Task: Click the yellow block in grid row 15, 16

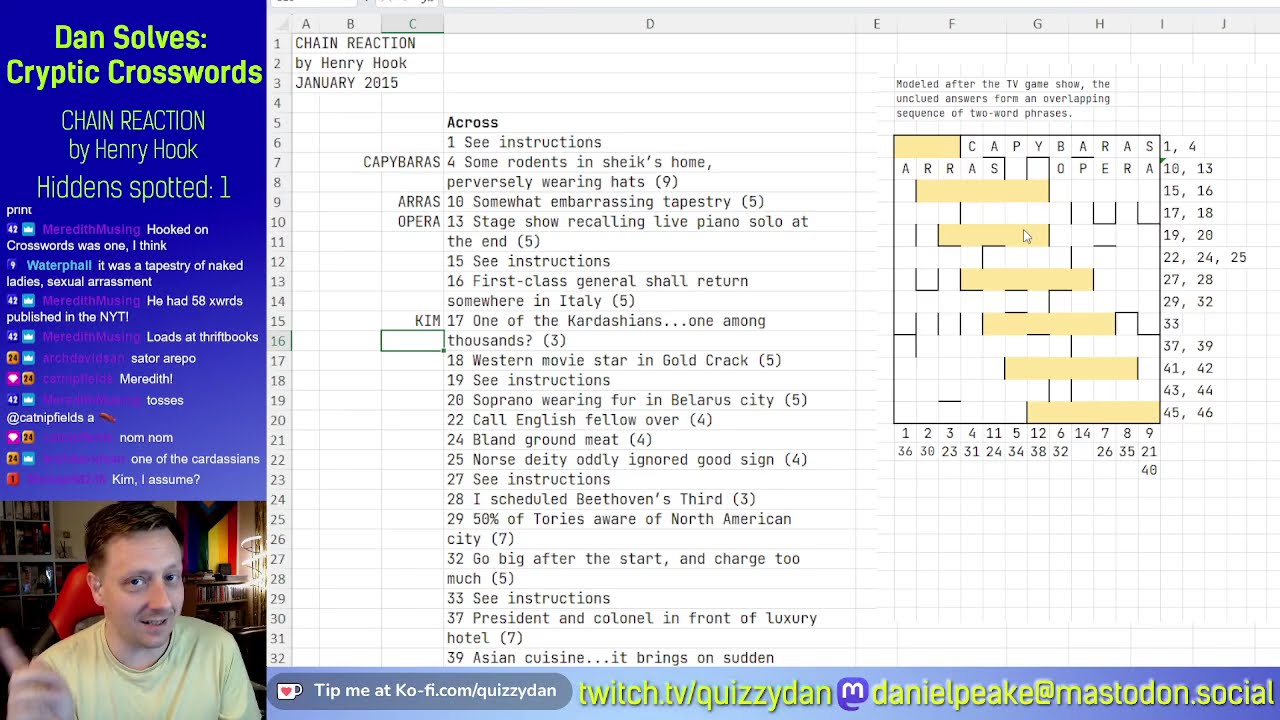Action: point(982,191)
